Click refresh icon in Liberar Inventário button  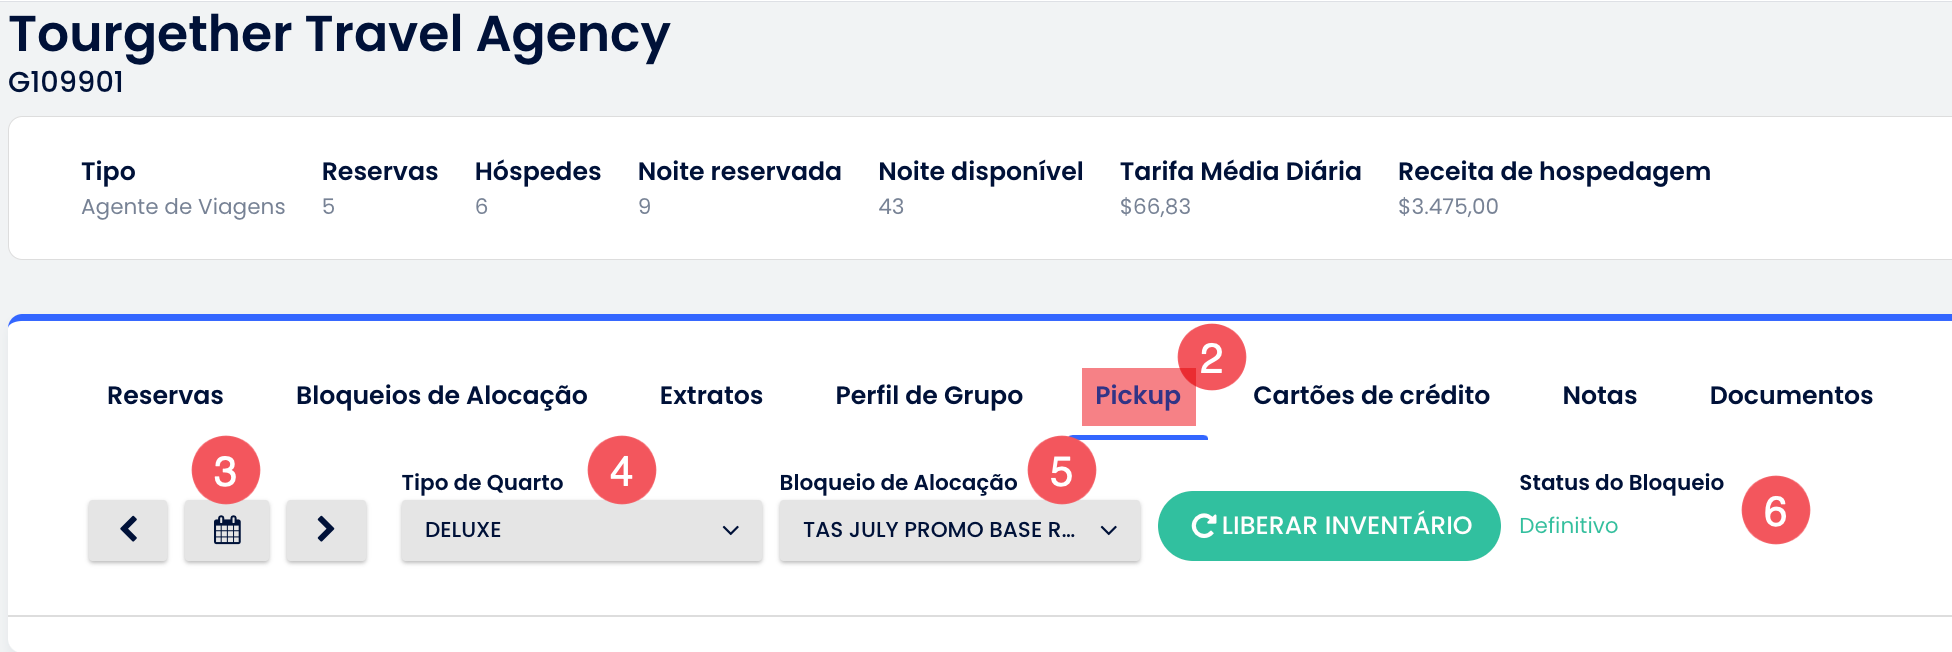click(1204, 526)
